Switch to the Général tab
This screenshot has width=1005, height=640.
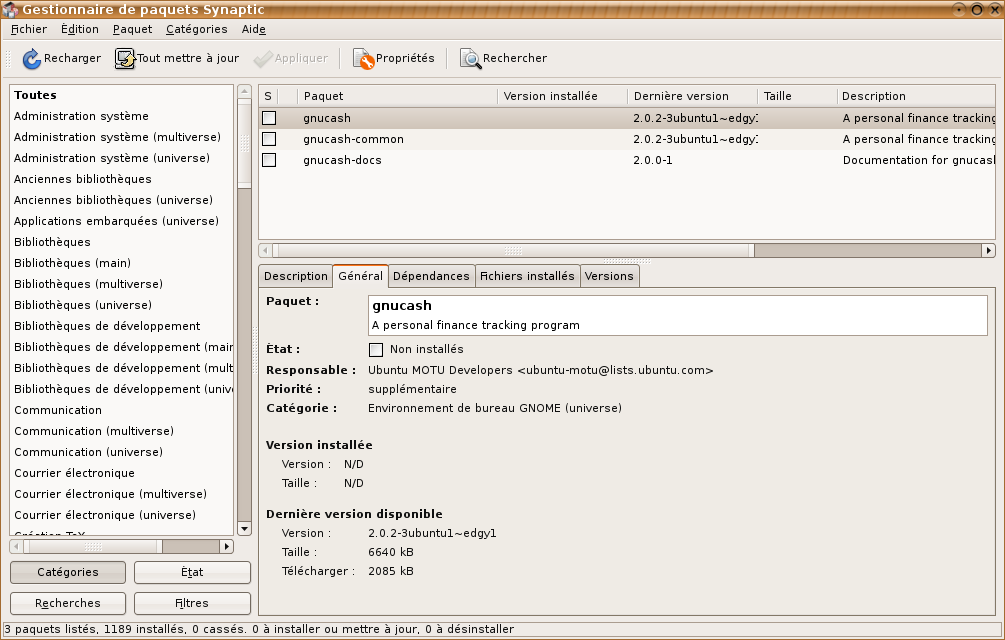tap(360, 275)
